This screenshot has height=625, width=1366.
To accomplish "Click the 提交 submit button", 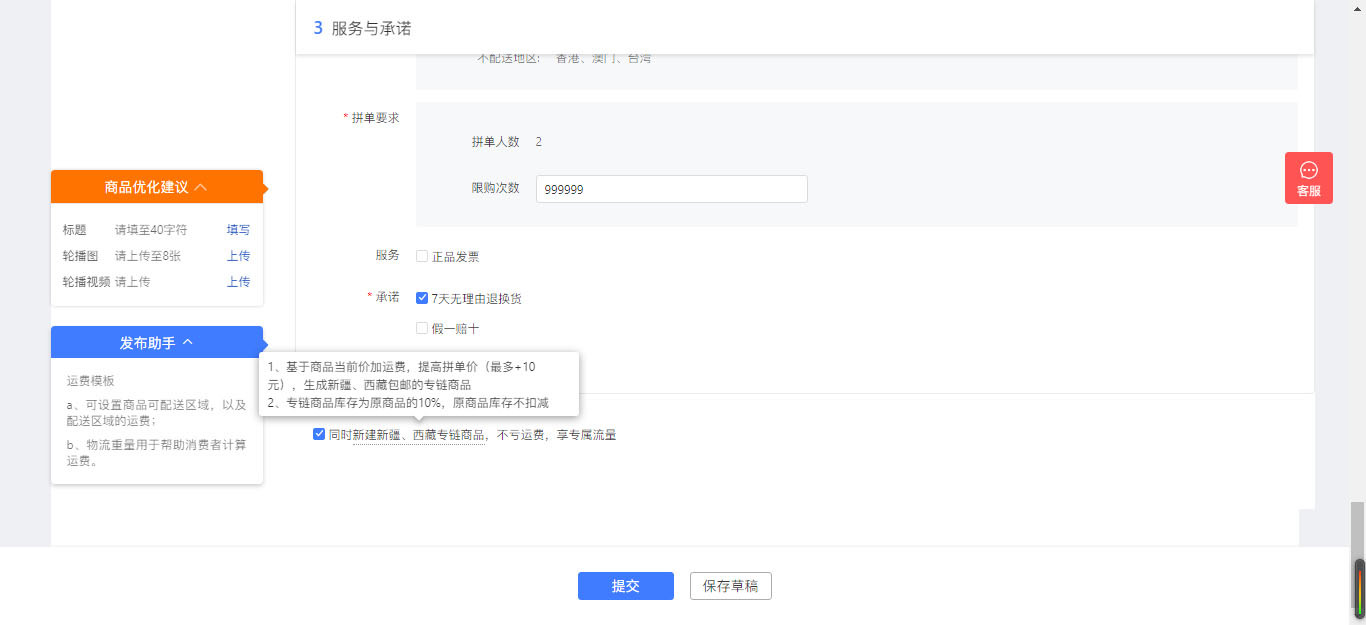I will point(625,586).
